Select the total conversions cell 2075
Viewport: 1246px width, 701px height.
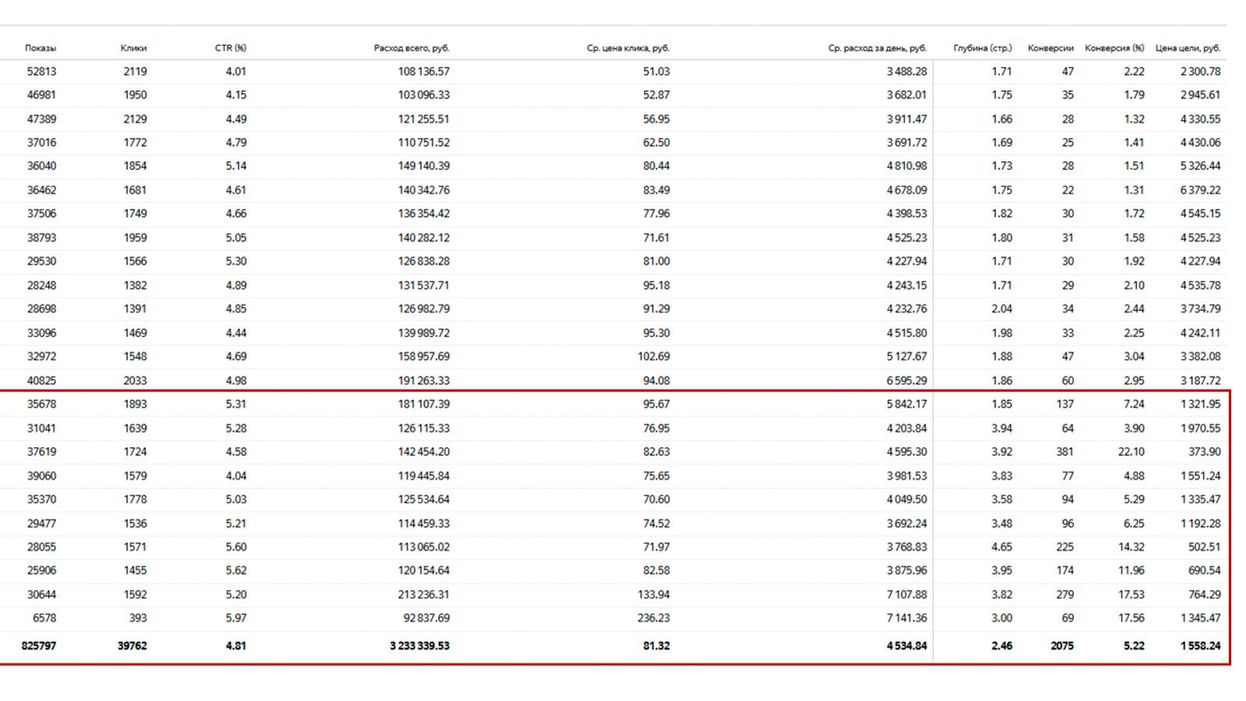tap(1061, 646)
